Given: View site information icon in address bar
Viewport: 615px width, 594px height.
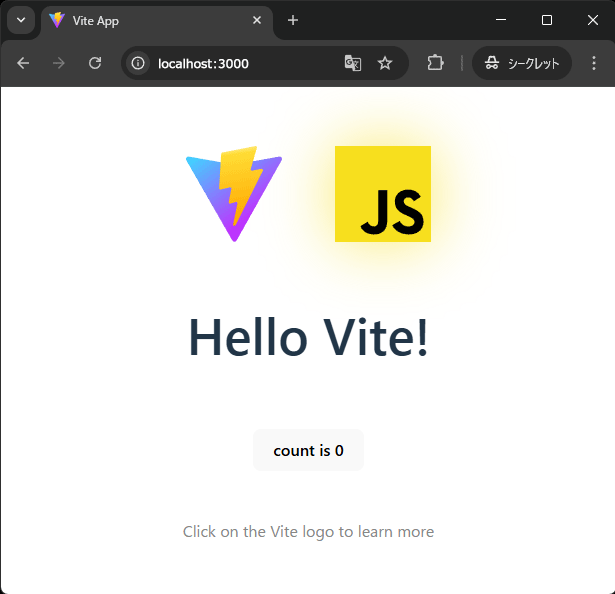Looking at the screenshot, I should (138, 63).
